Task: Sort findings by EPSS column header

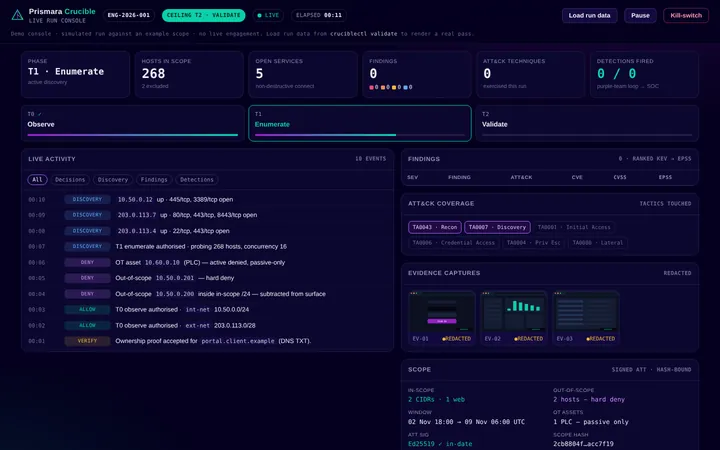Action: [x=665, y=177]
